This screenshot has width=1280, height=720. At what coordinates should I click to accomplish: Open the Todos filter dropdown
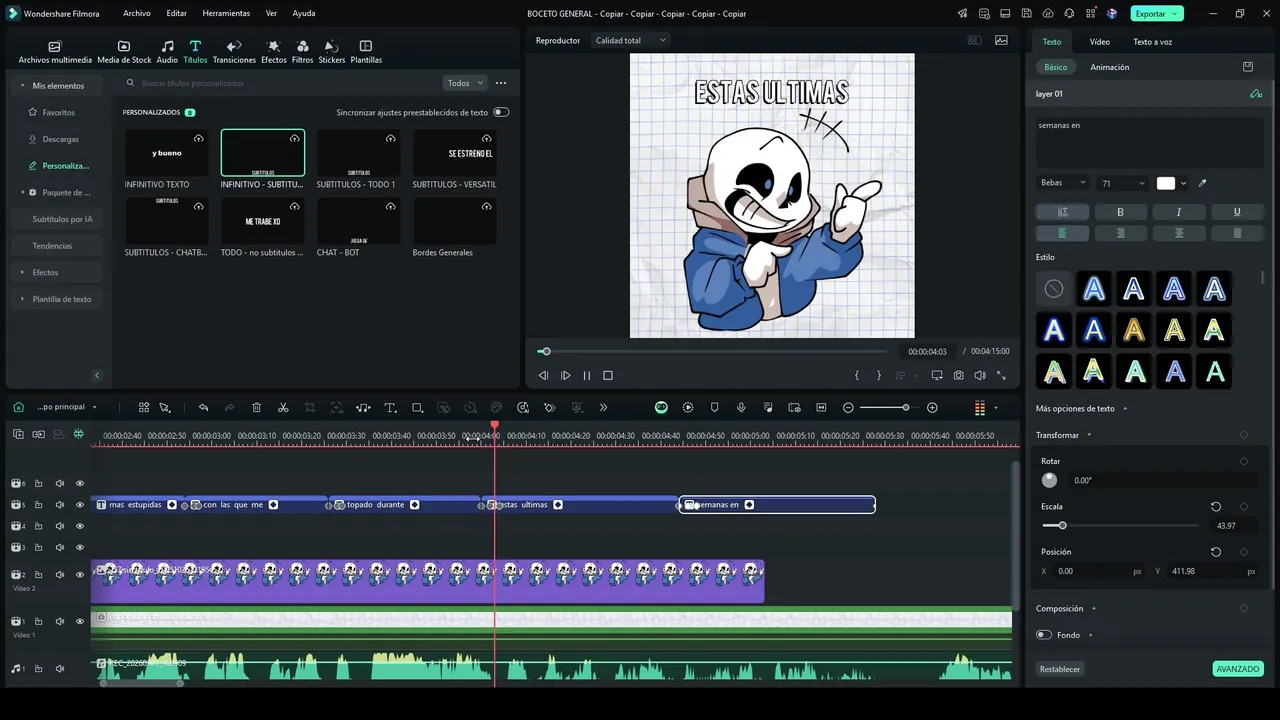[x=465, y=83]
